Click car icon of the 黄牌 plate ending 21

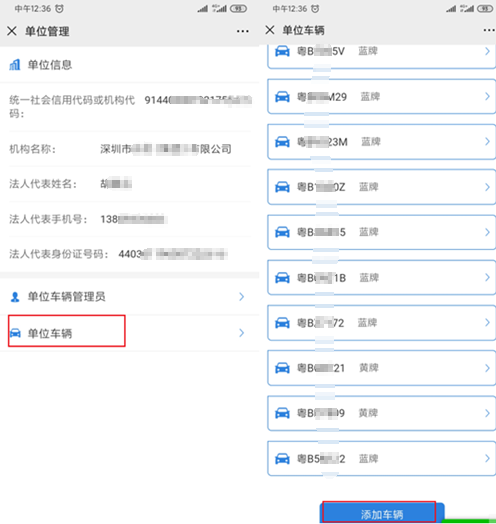[282, 368]
